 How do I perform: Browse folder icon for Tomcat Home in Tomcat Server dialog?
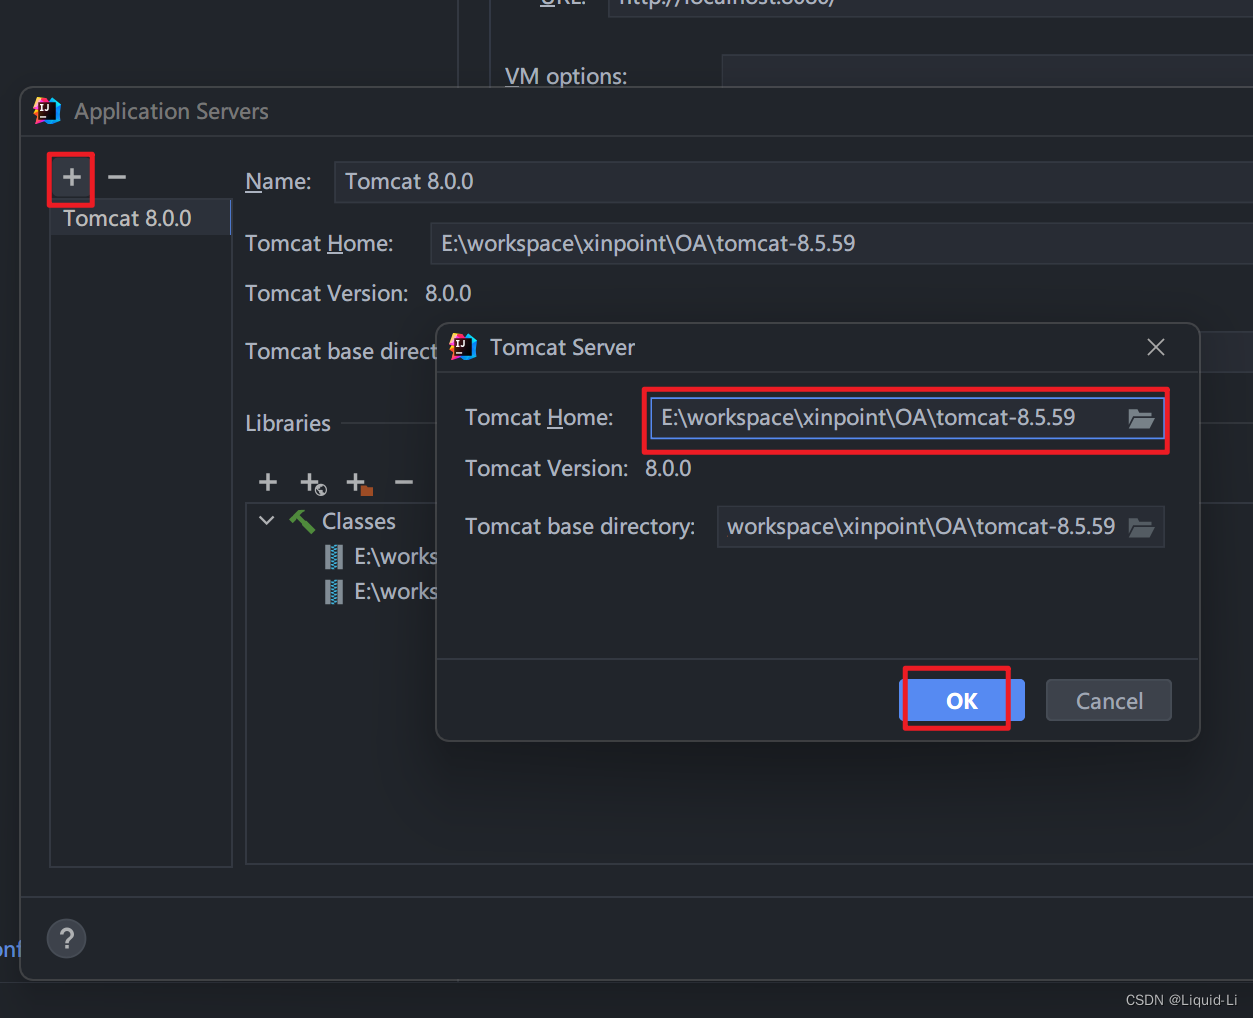[1141, 418]
